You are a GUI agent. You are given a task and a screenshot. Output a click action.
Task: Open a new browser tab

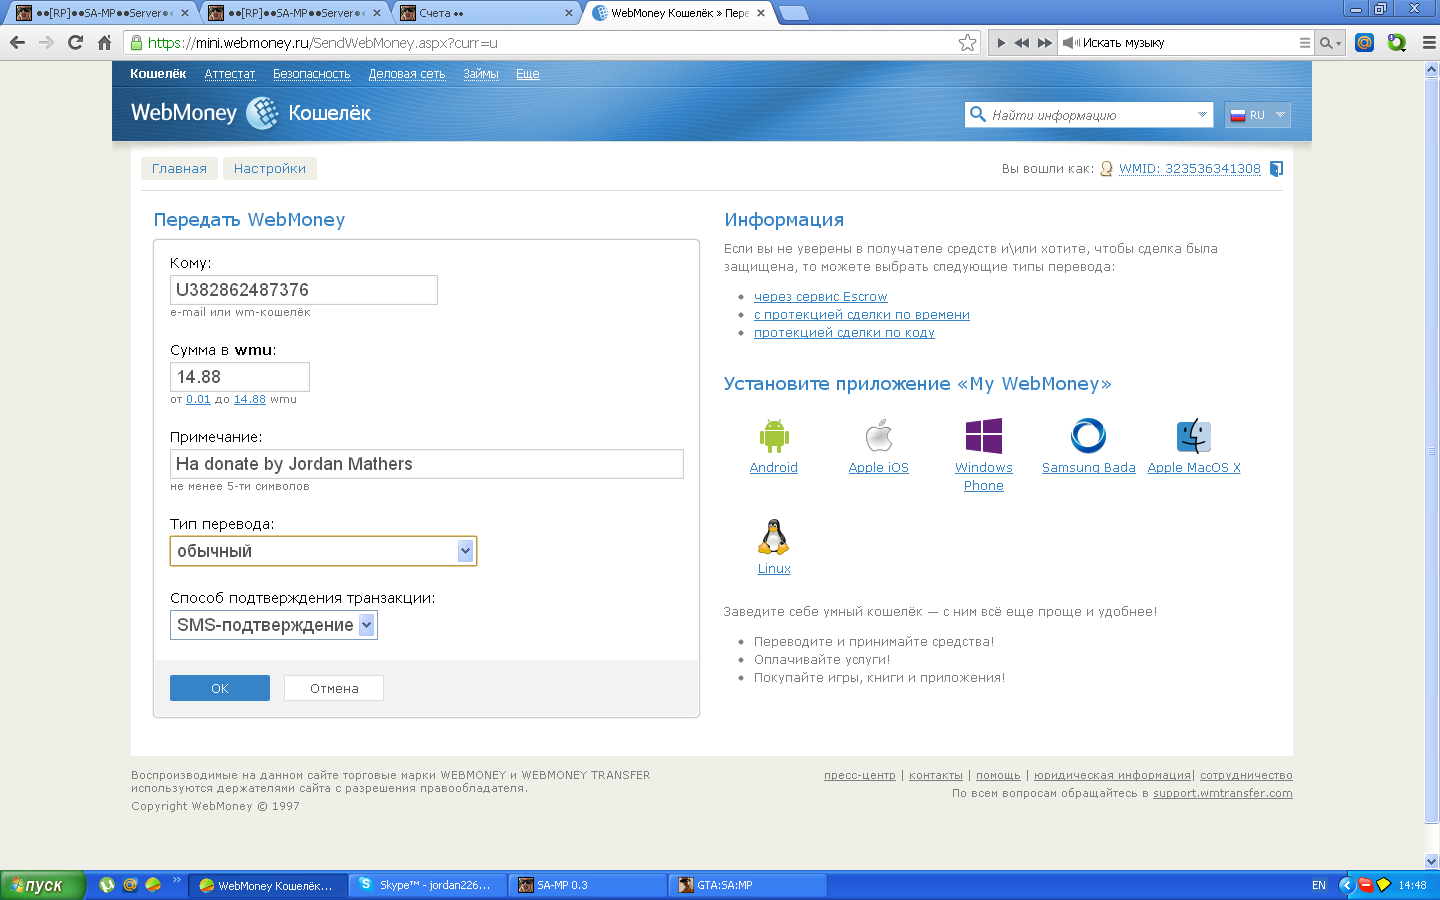pyautogui.click(x=793, y=13)
